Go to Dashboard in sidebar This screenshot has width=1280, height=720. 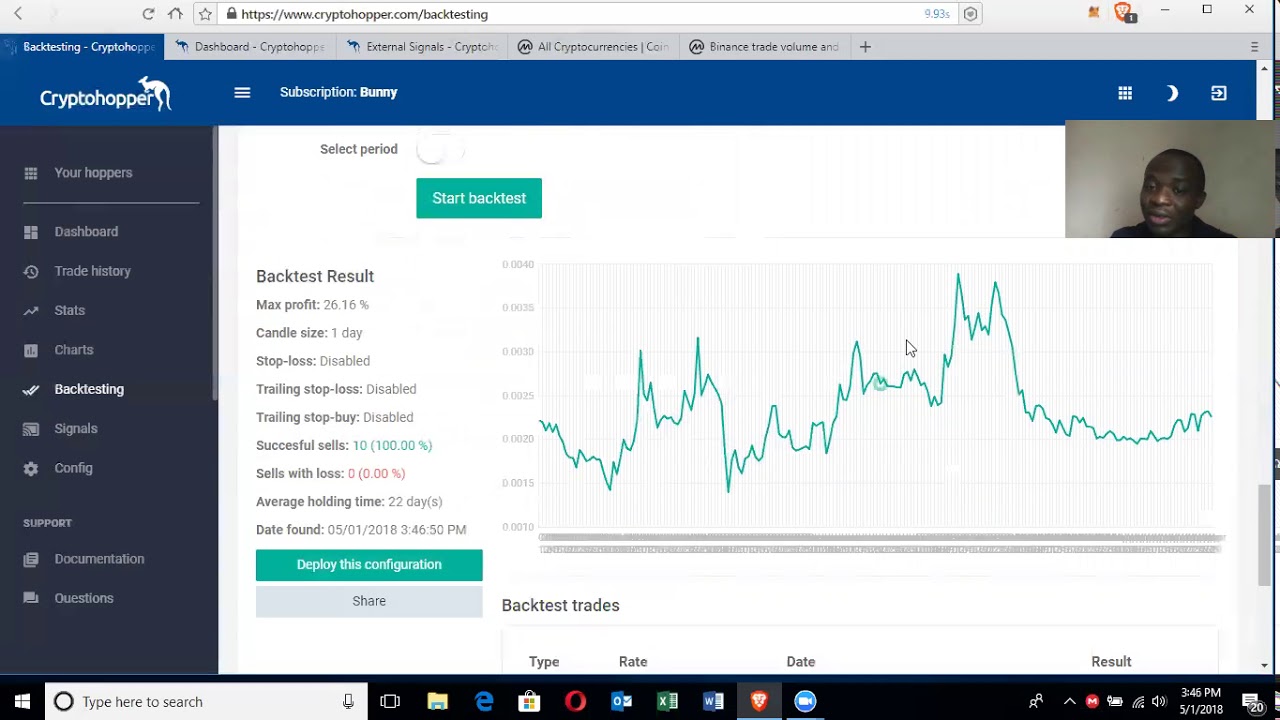[x=86, y=232]
